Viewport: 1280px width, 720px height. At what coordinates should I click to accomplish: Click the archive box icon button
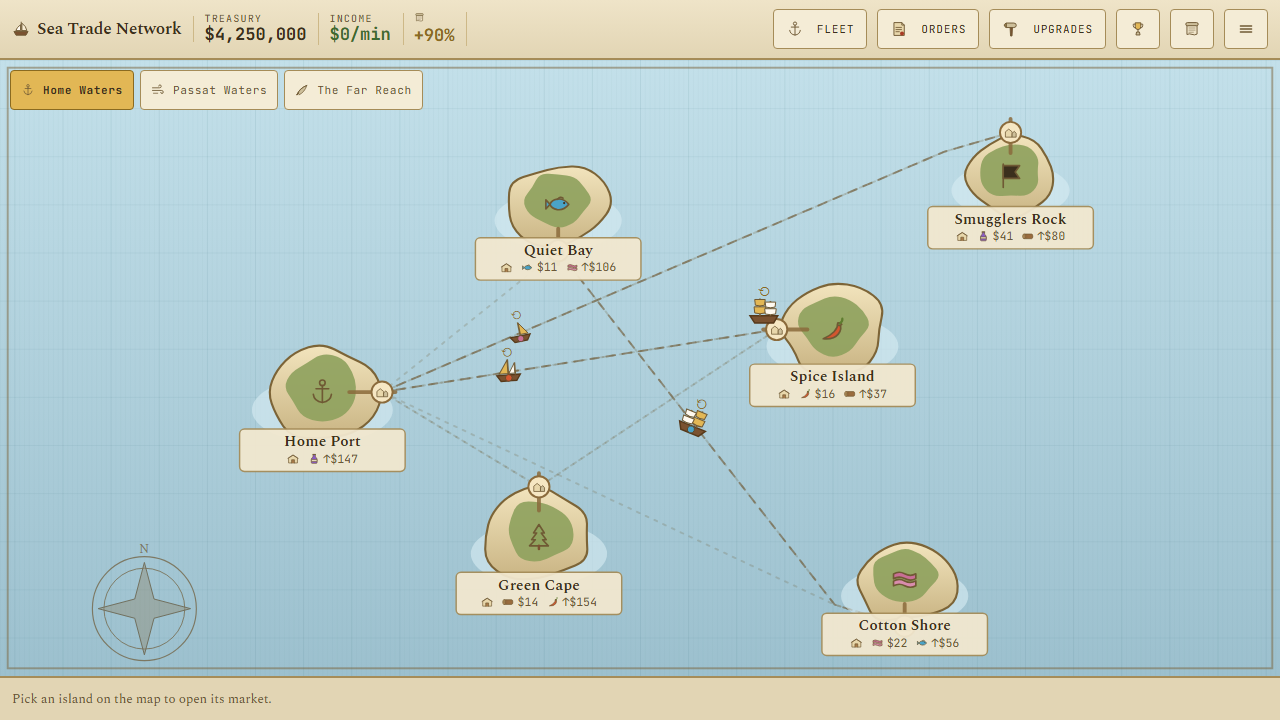1192,29
